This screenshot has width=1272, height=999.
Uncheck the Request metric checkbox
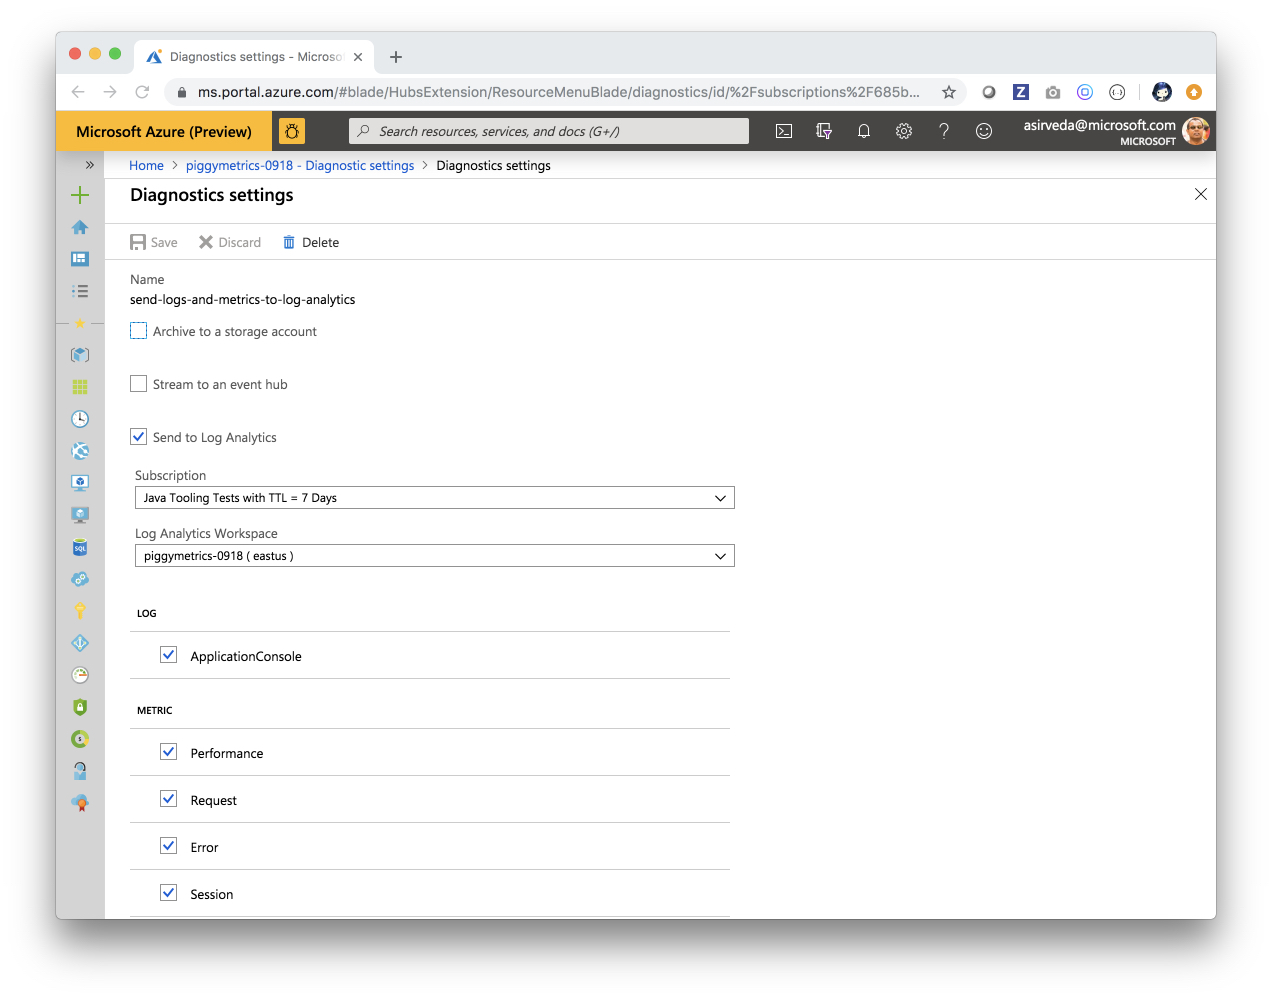tap(169, 799)
